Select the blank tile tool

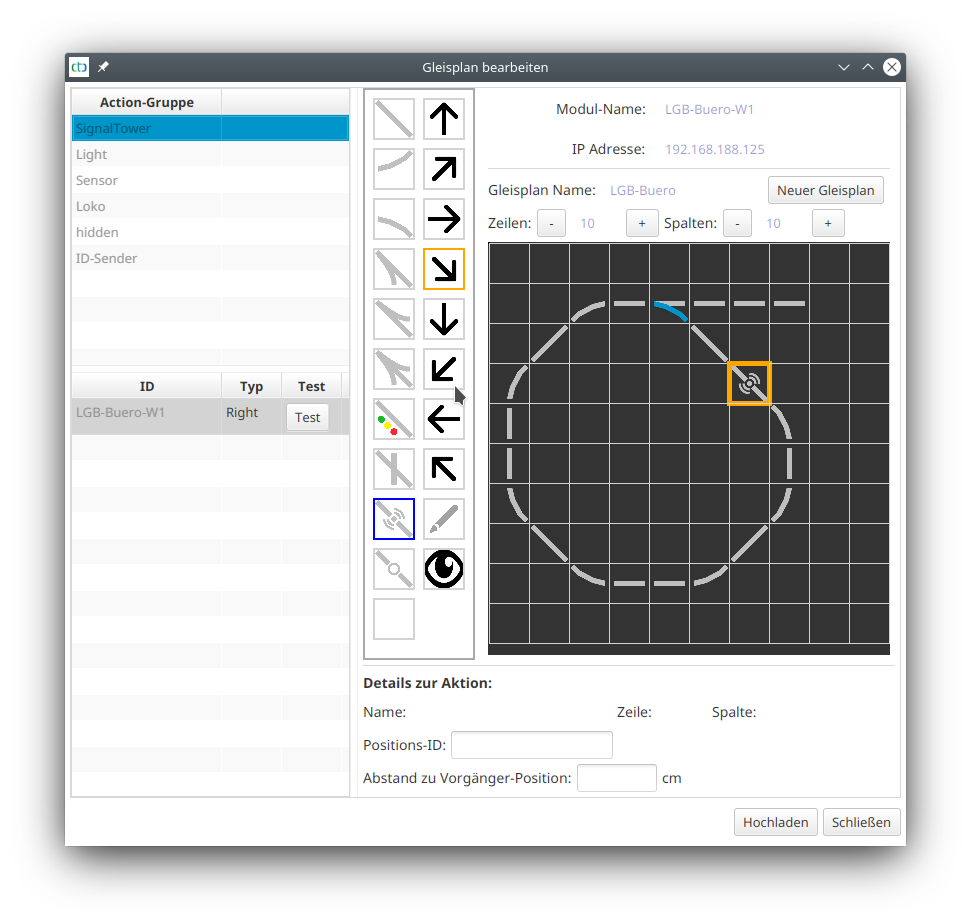pos(393,618)
